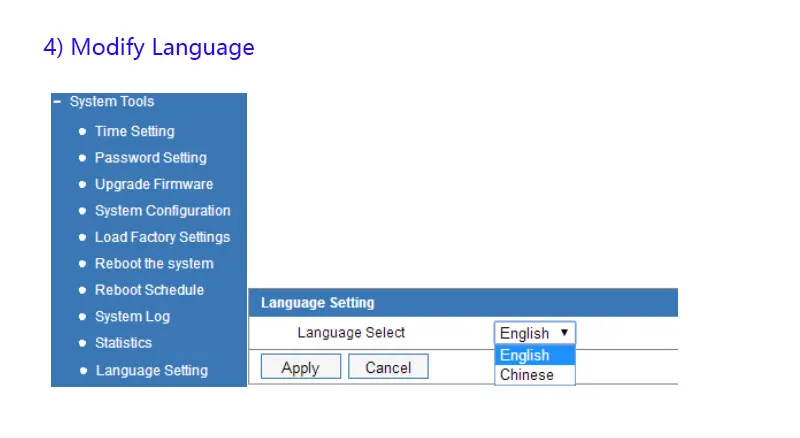800x438 pixels.
Task: Open Time Setting menu item
Action: click(x=135, y=132)
